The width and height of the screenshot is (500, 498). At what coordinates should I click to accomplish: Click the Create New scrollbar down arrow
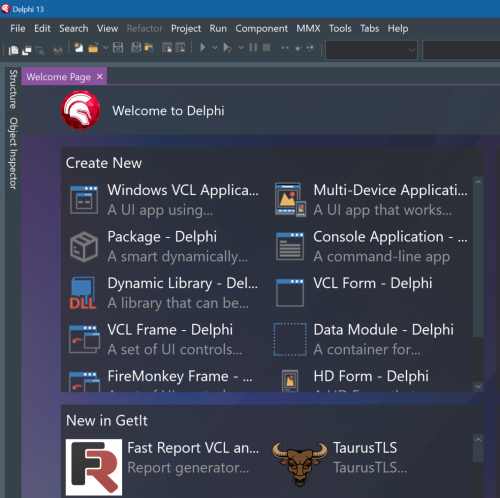point(478,387)
